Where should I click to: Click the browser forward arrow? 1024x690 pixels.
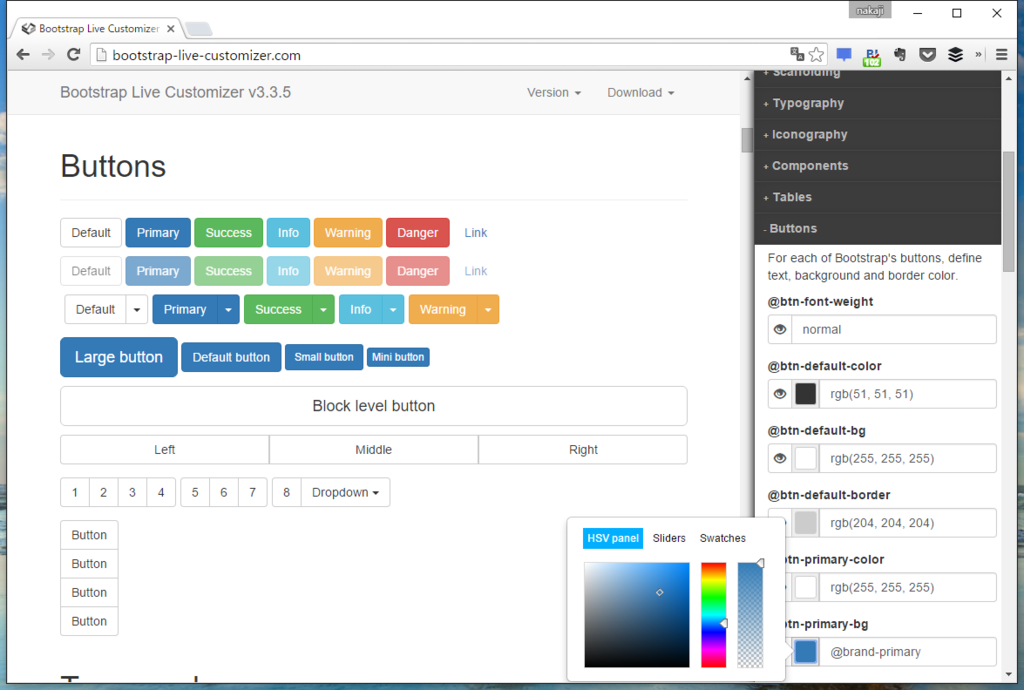point(48,55)
